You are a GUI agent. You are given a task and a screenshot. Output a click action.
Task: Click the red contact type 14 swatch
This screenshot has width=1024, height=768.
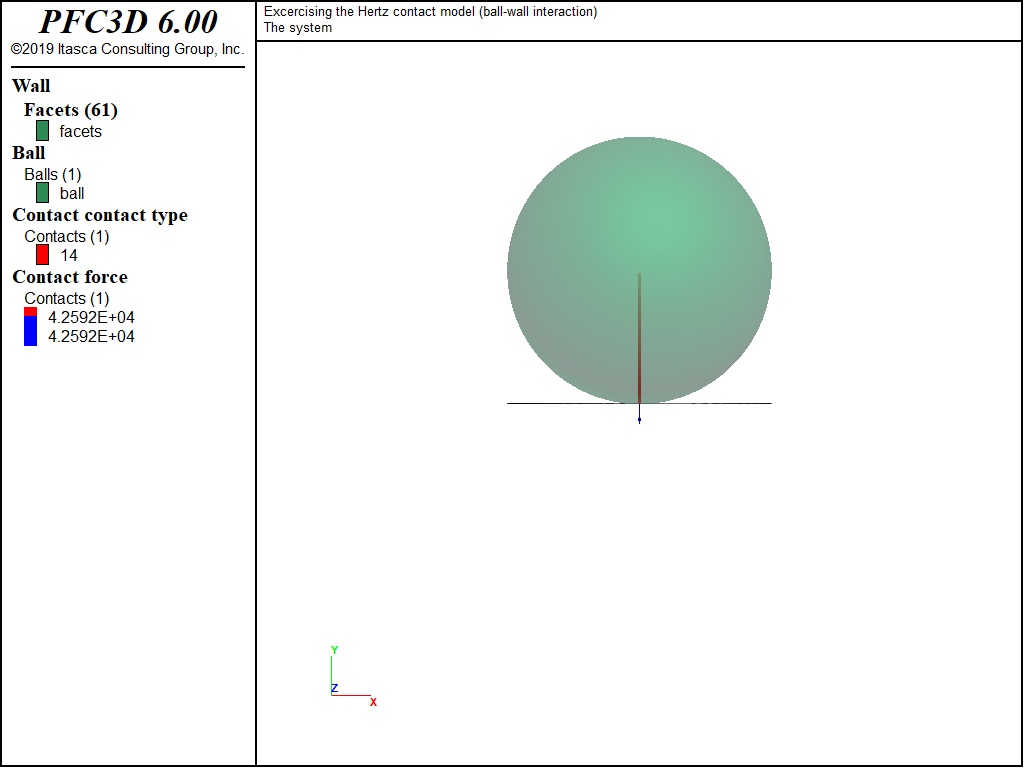tap(42, 255)
